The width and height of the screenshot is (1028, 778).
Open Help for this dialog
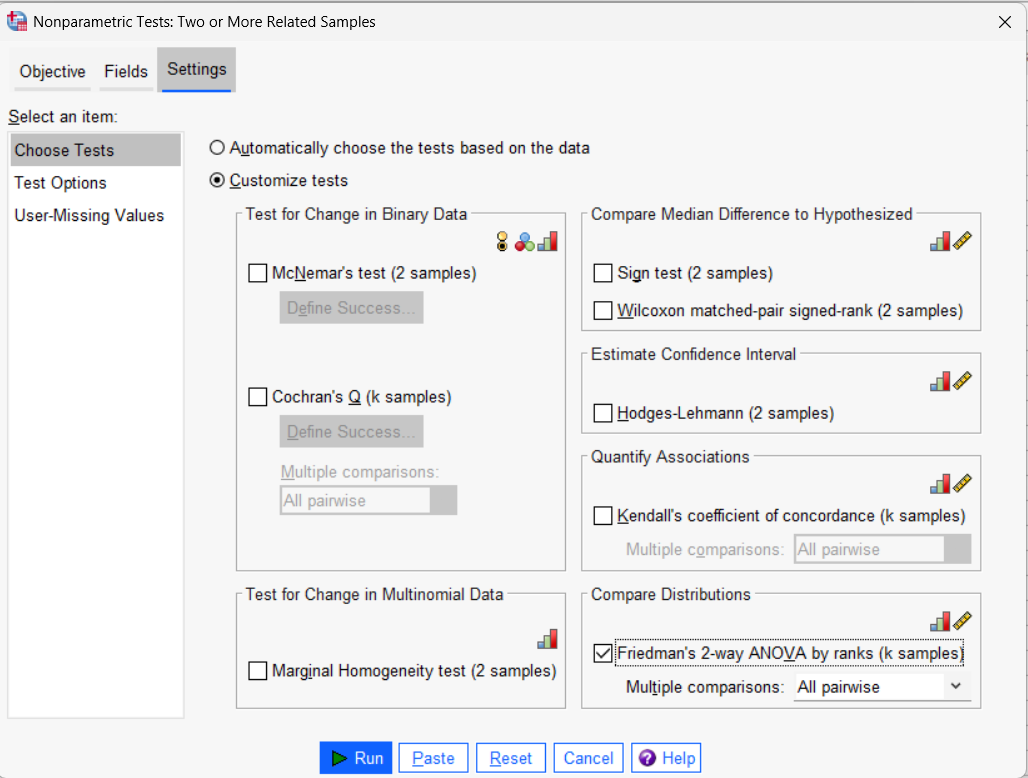point(665,757)
